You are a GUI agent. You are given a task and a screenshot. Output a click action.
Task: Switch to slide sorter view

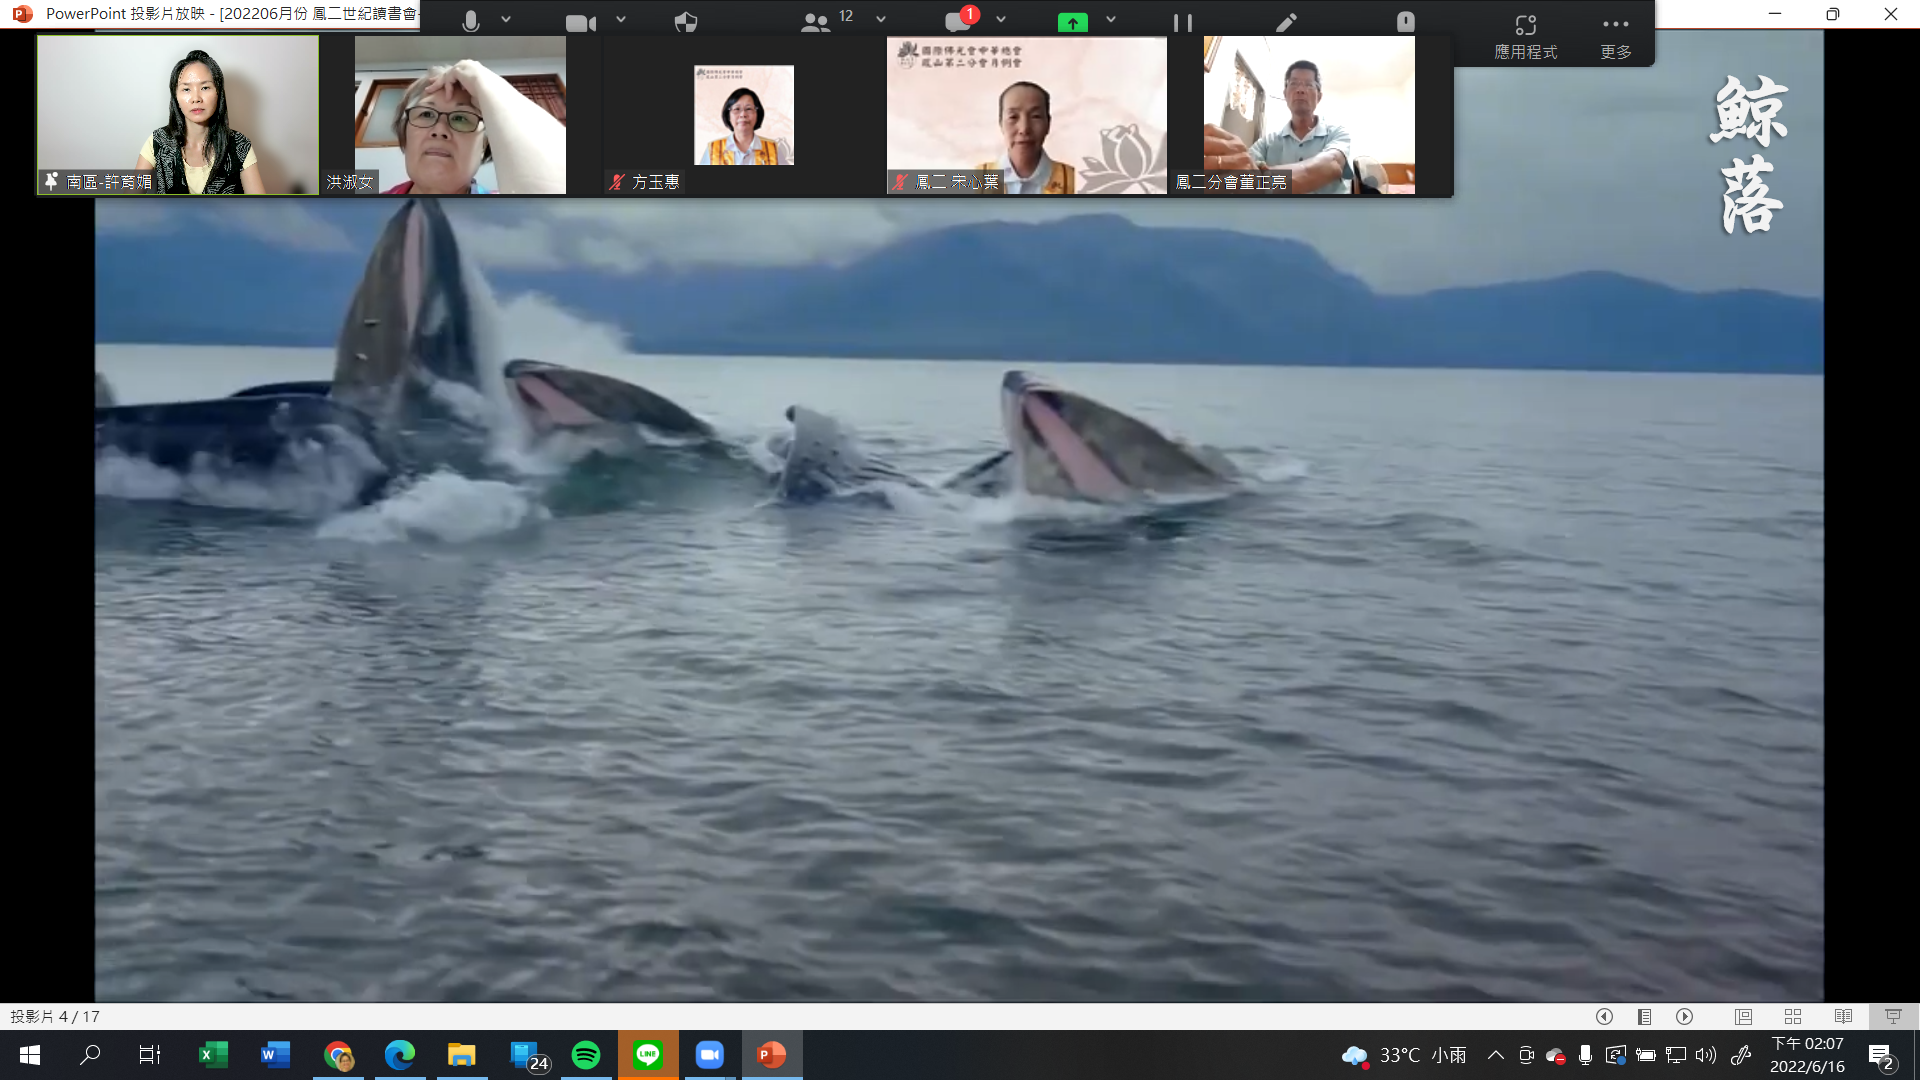(1793, 1016)
